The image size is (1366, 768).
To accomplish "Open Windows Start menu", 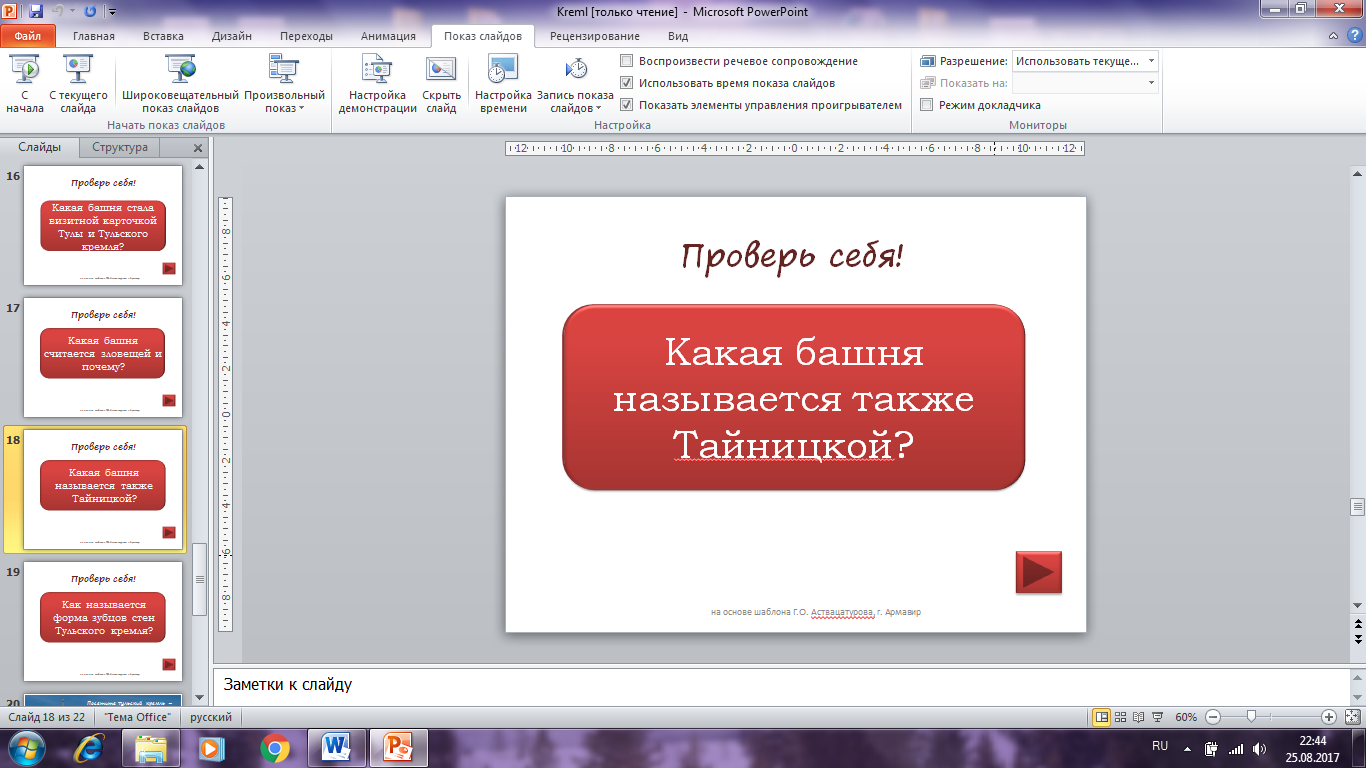I will pyautogui.click(x=27, y=747).
